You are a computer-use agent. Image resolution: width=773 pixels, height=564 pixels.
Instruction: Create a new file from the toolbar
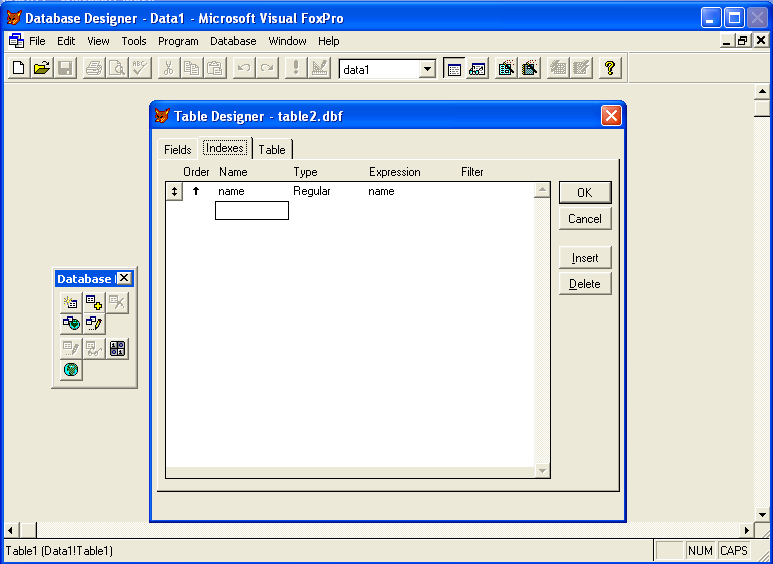(x=19, y=68)
